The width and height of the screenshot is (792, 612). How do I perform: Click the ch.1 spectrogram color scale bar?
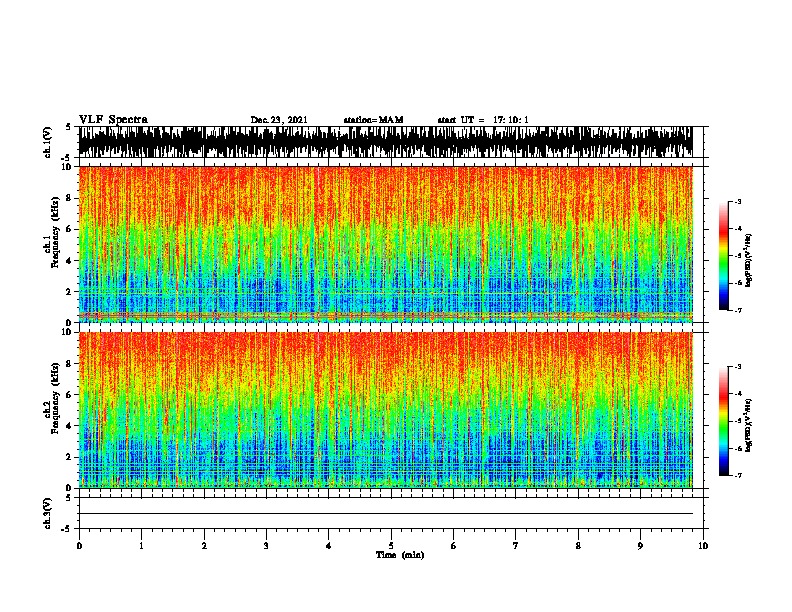click(x=724, y=256)
